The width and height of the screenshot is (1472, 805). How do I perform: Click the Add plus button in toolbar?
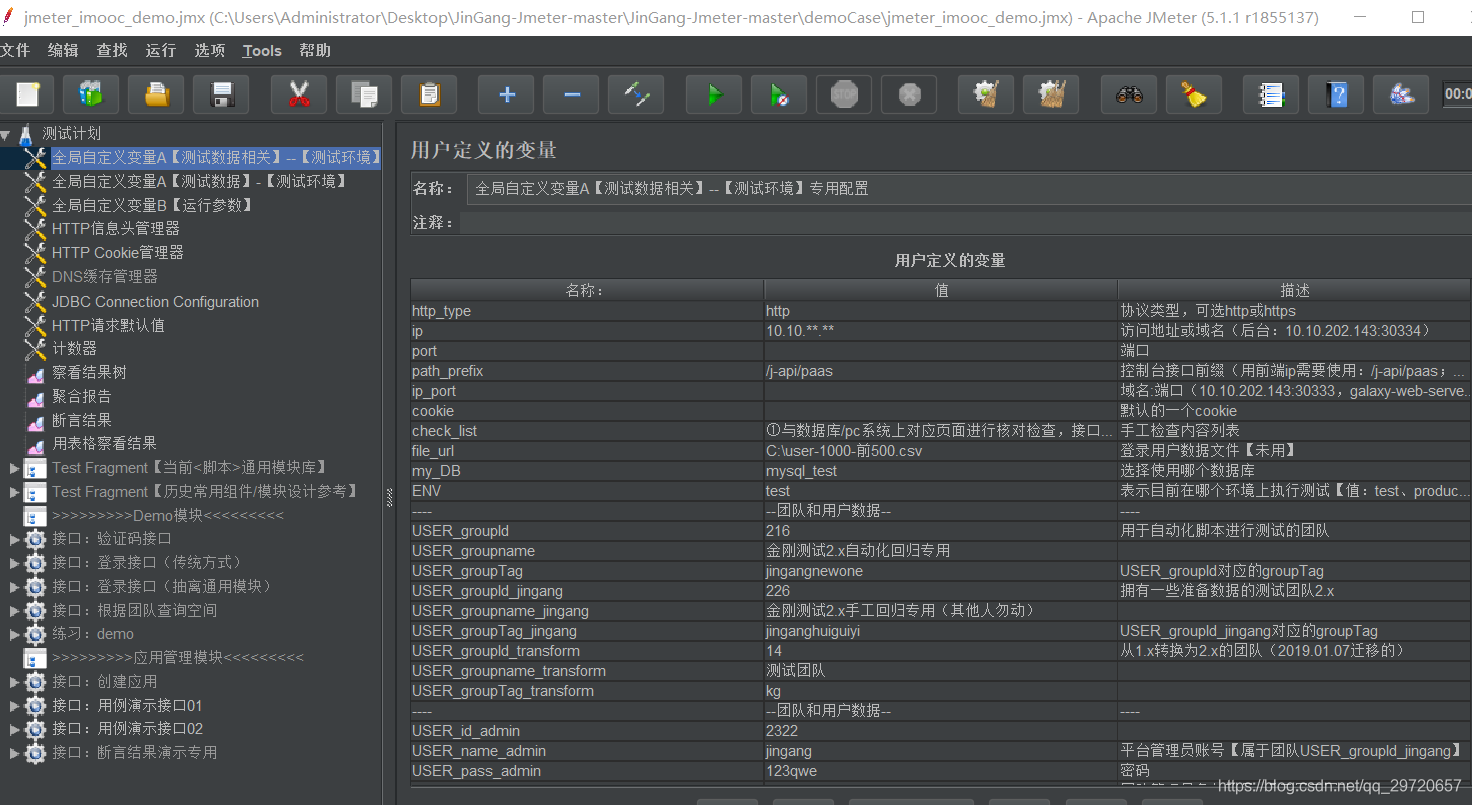pyautogui.click(x=505, y=94)
